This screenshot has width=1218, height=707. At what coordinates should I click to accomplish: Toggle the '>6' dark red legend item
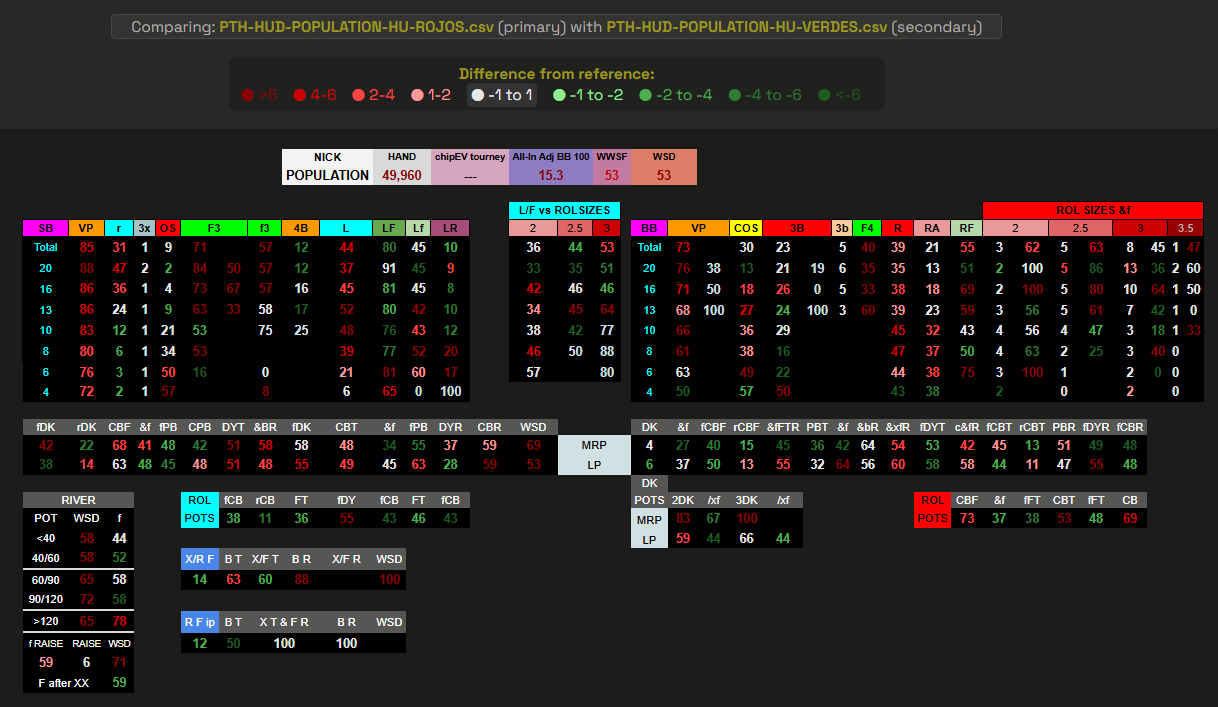[x=260, y=95]
